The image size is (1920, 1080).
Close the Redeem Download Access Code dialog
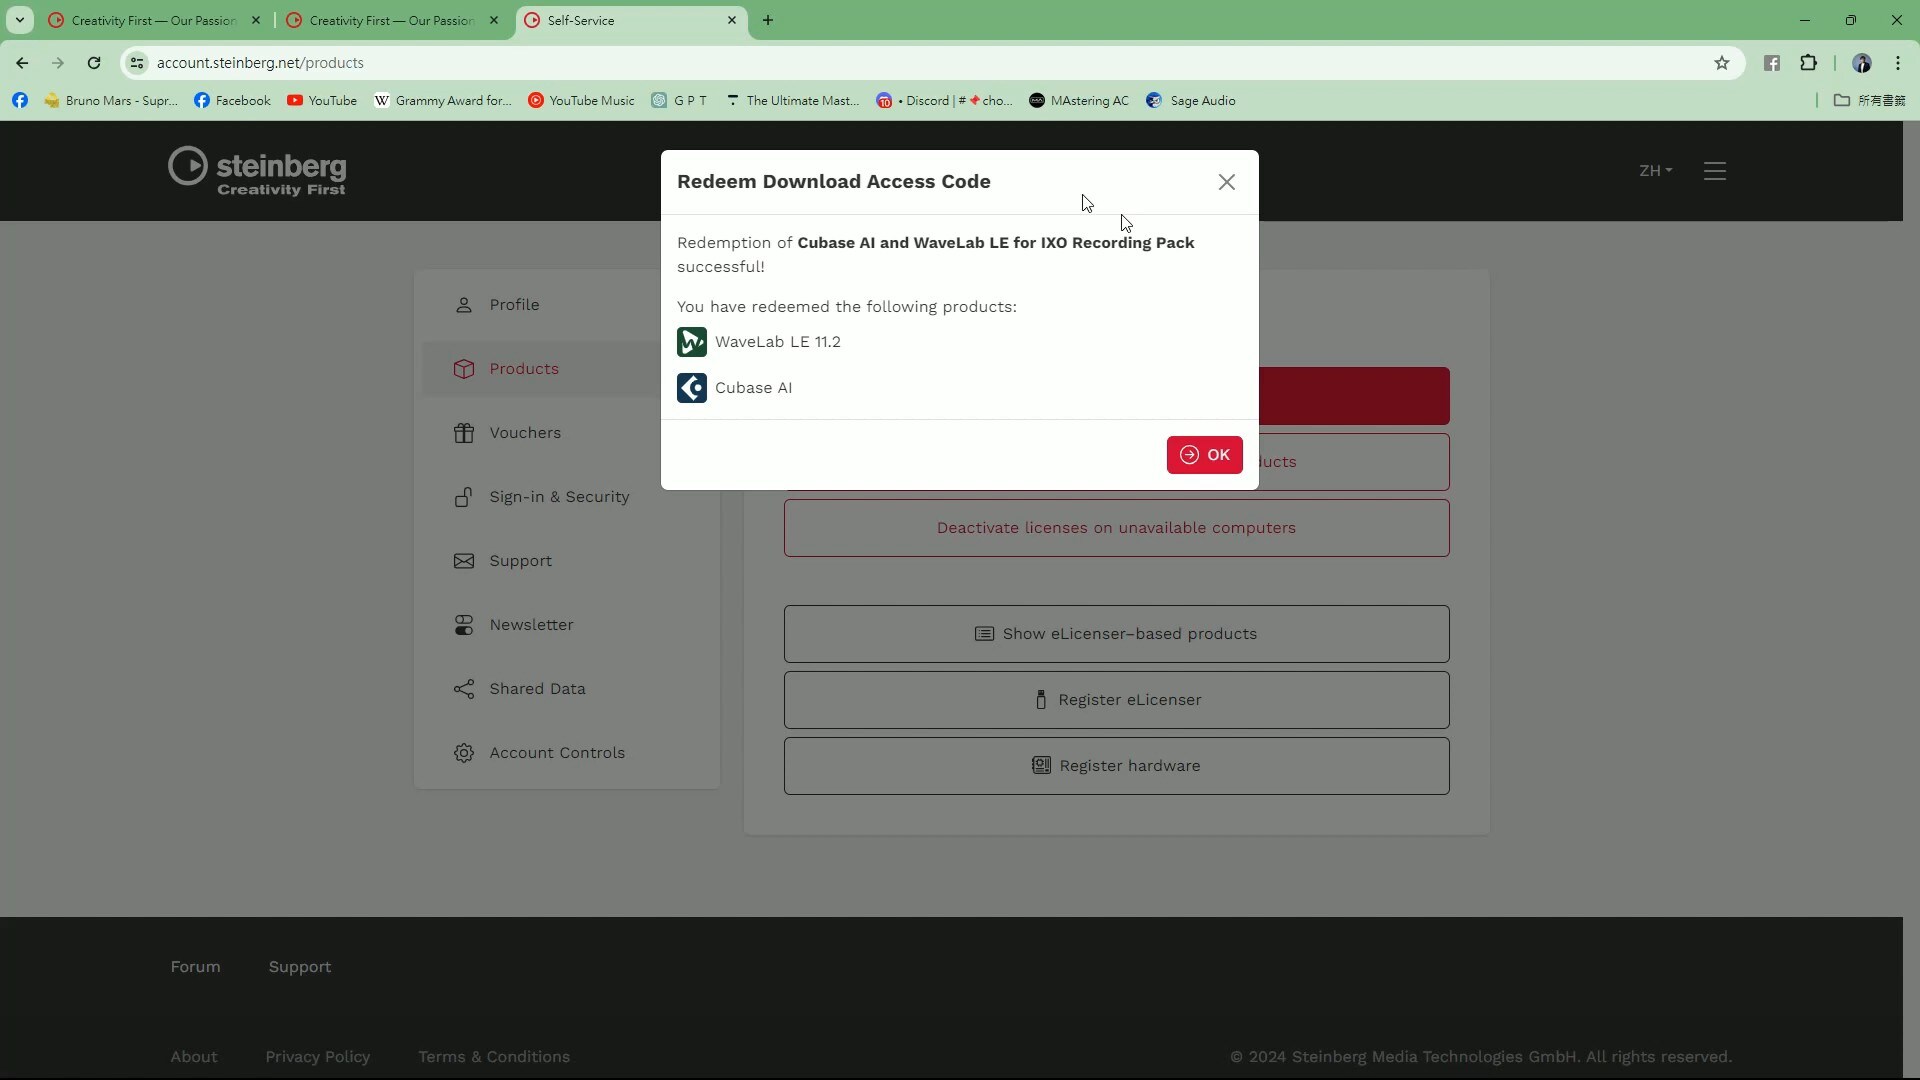[1226, 182]
